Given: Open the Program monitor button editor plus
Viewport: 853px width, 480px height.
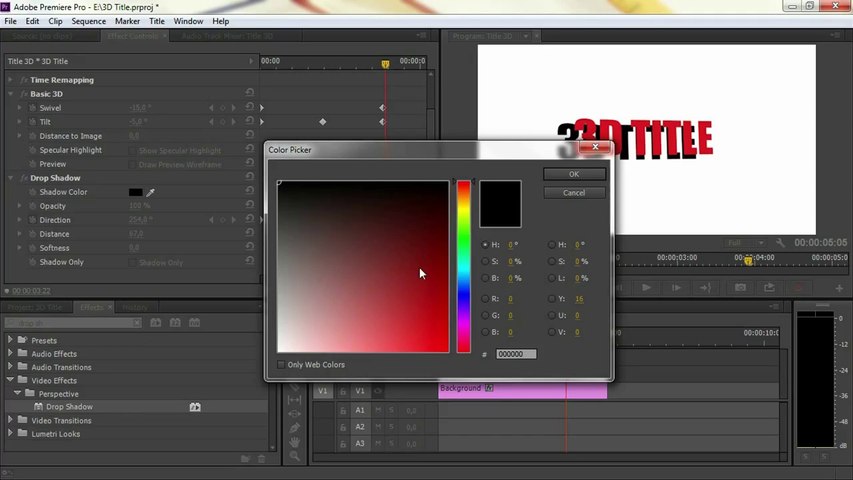Looking at the screenshot, I should [839, 288].
